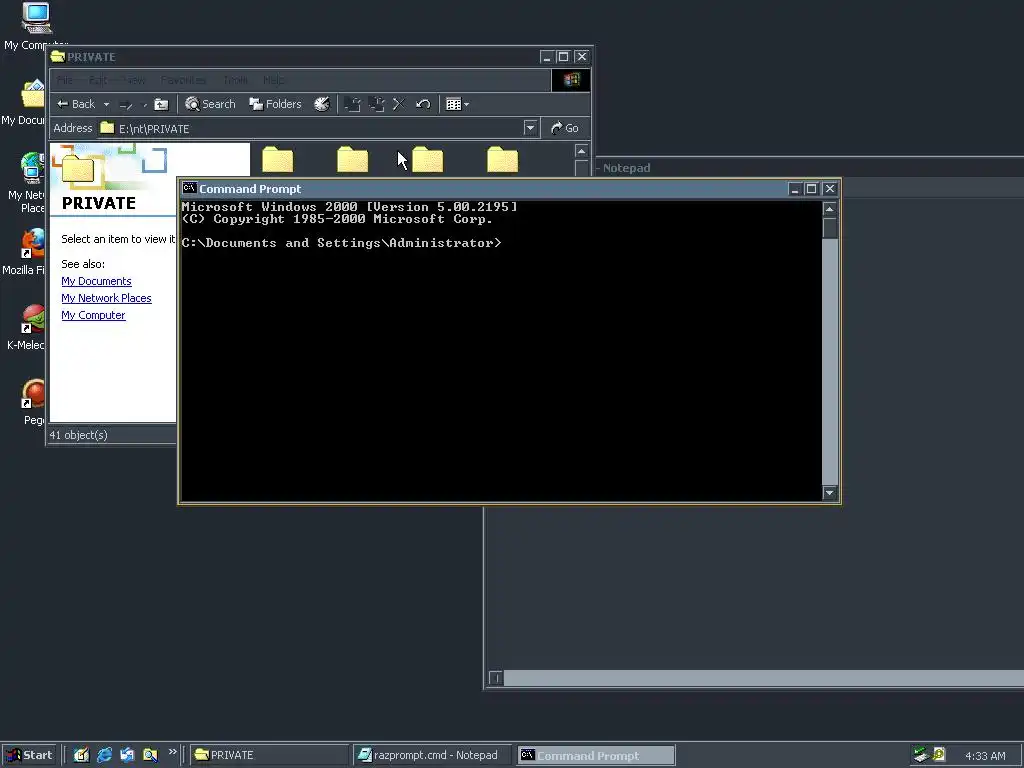This screenshot has height=768, width=1024.
Task: Minimize the Command Prompt window
Action: [x=794, y=189]
